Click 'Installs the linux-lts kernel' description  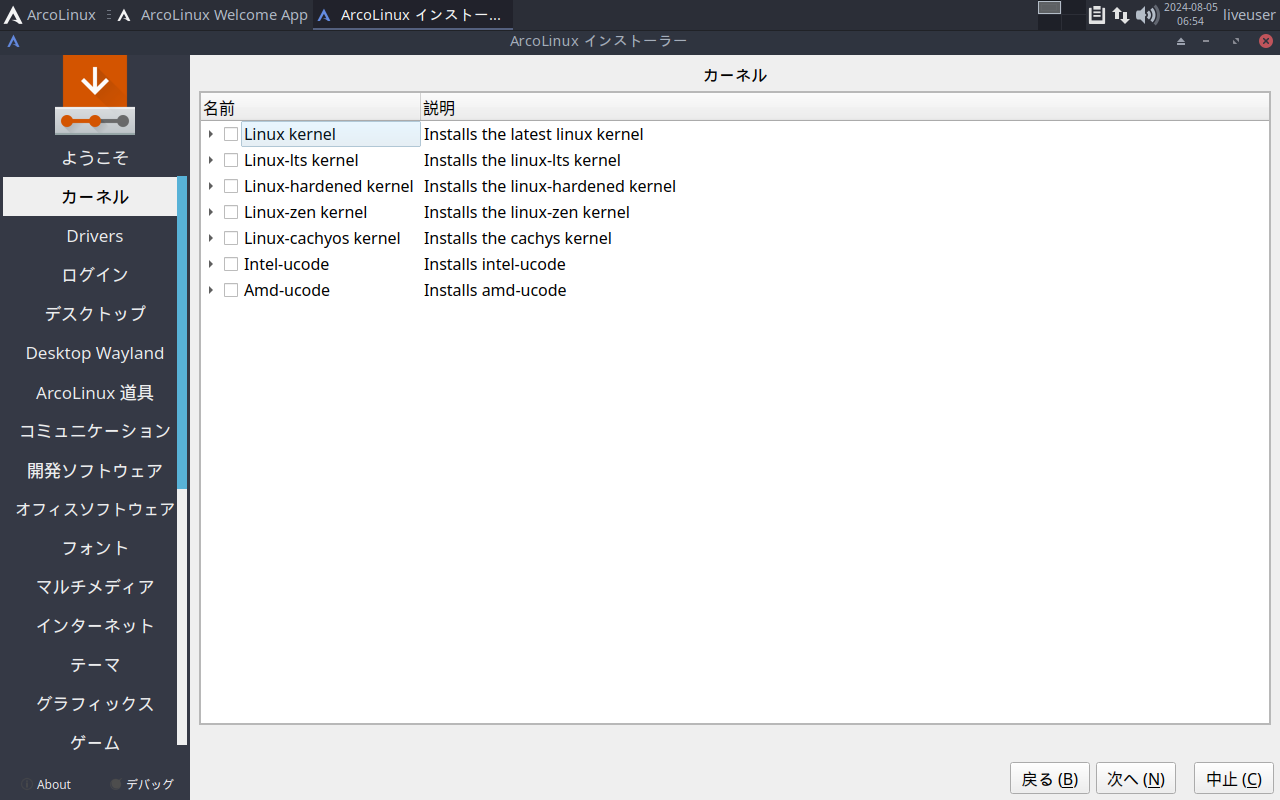tap(522, 160)
